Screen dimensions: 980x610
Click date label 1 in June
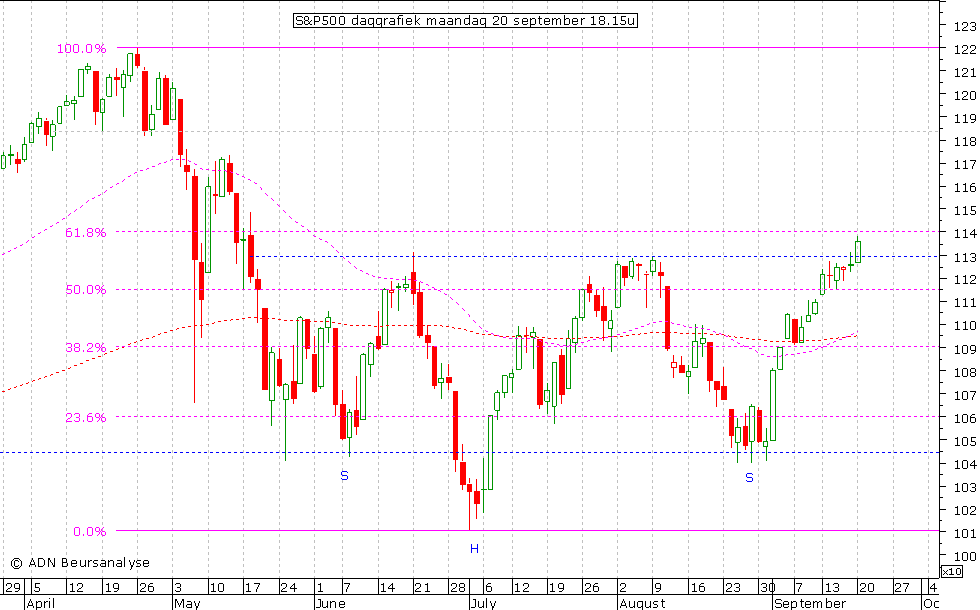319,588
